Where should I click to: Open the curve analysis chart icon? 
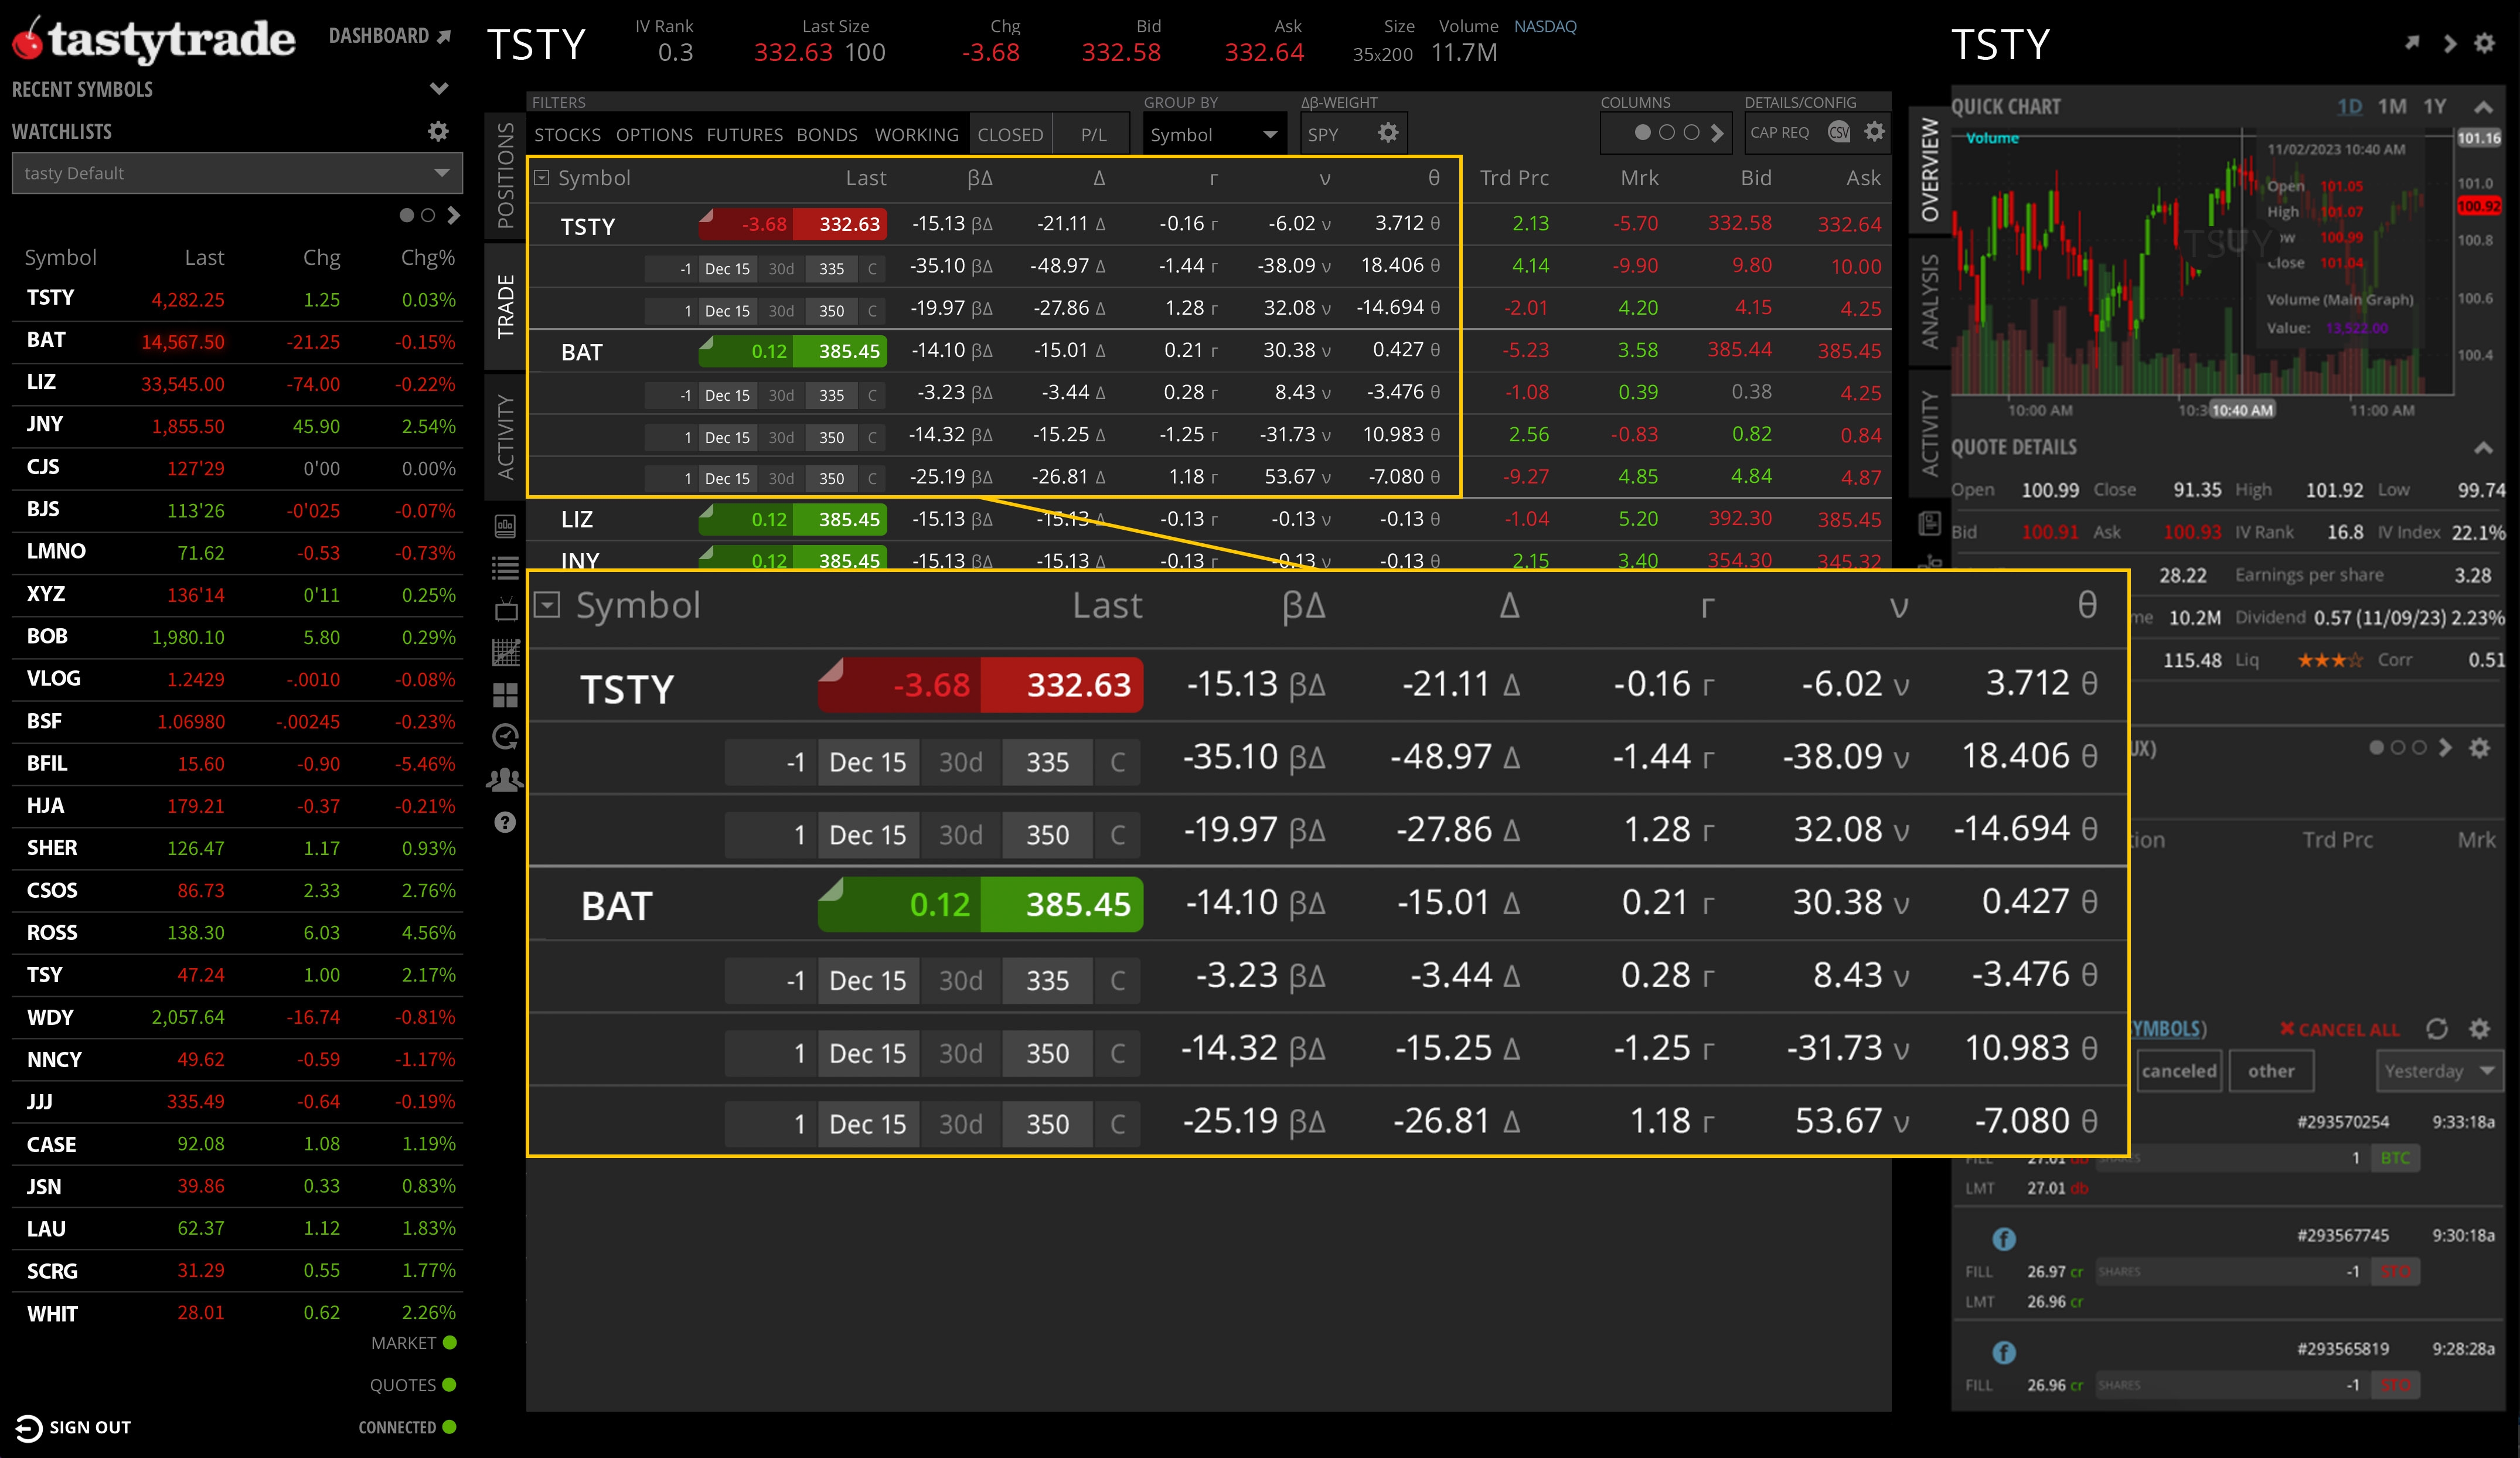[x=505, y=652]
